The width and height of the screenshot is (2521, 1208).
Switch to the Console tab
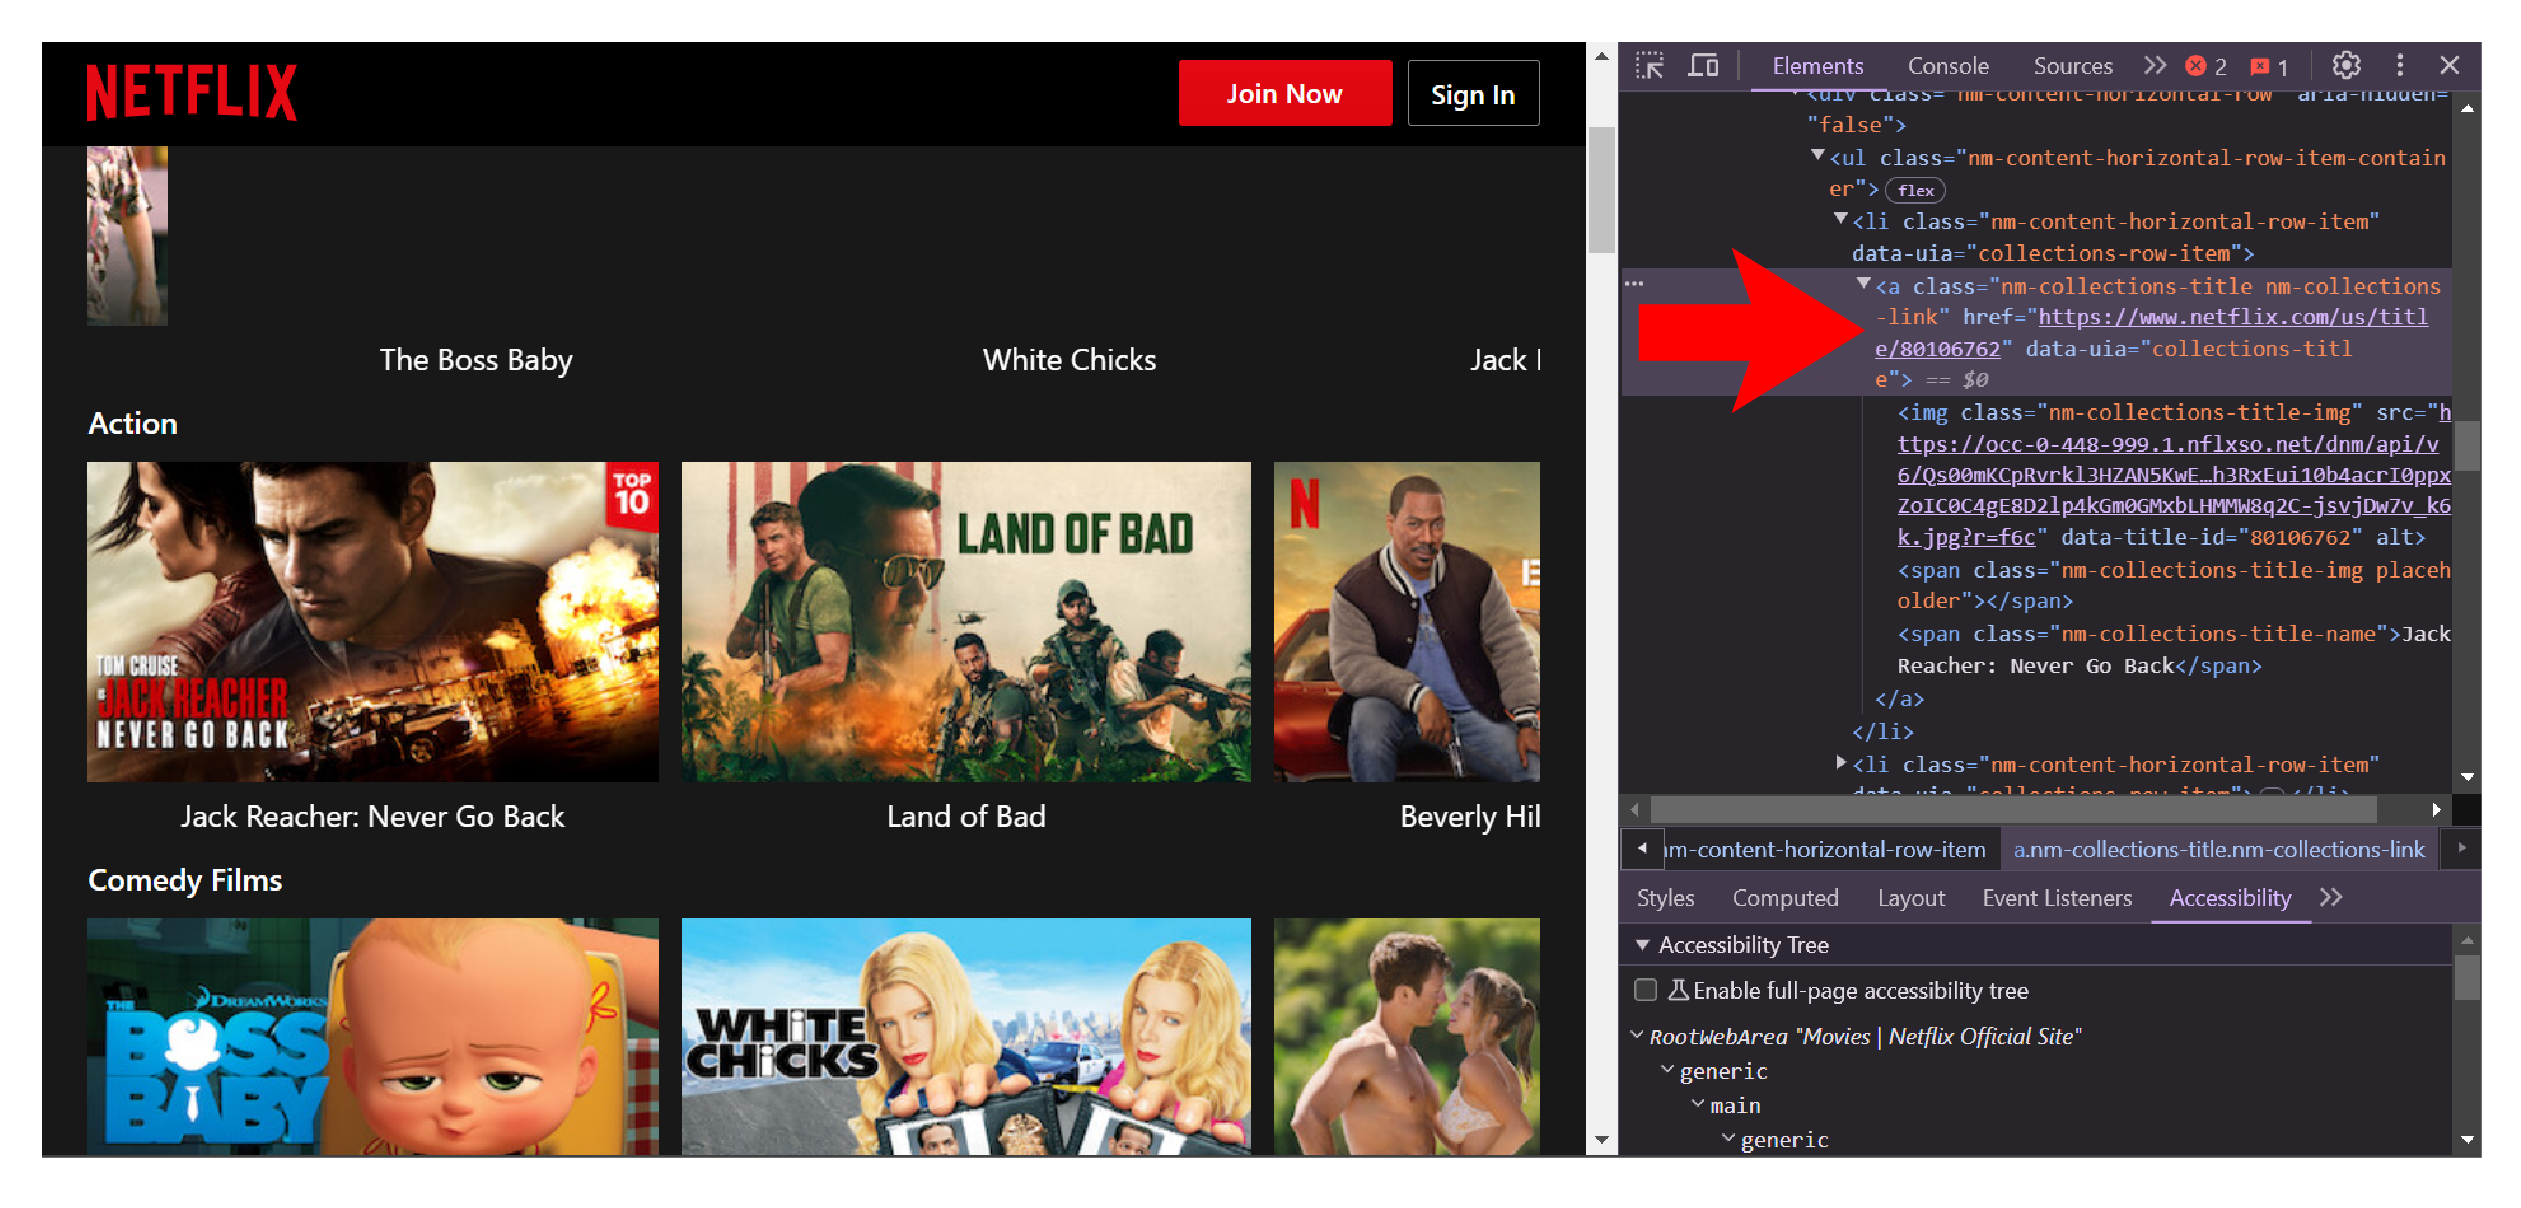point(1948,66)
